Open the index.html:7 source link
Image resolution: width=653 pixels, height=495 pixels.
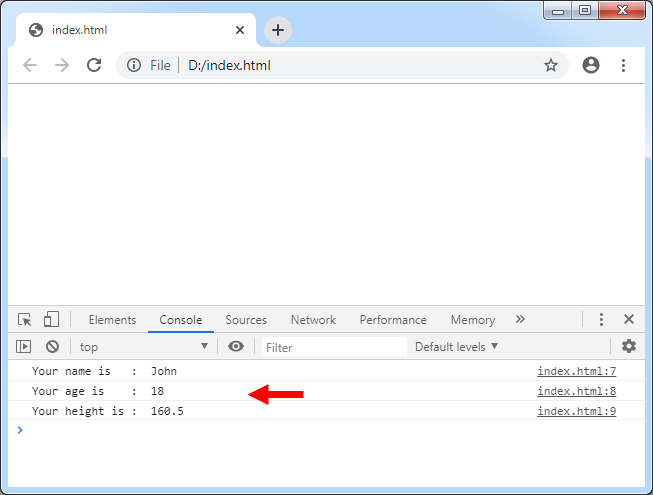(x=576, y=371)
